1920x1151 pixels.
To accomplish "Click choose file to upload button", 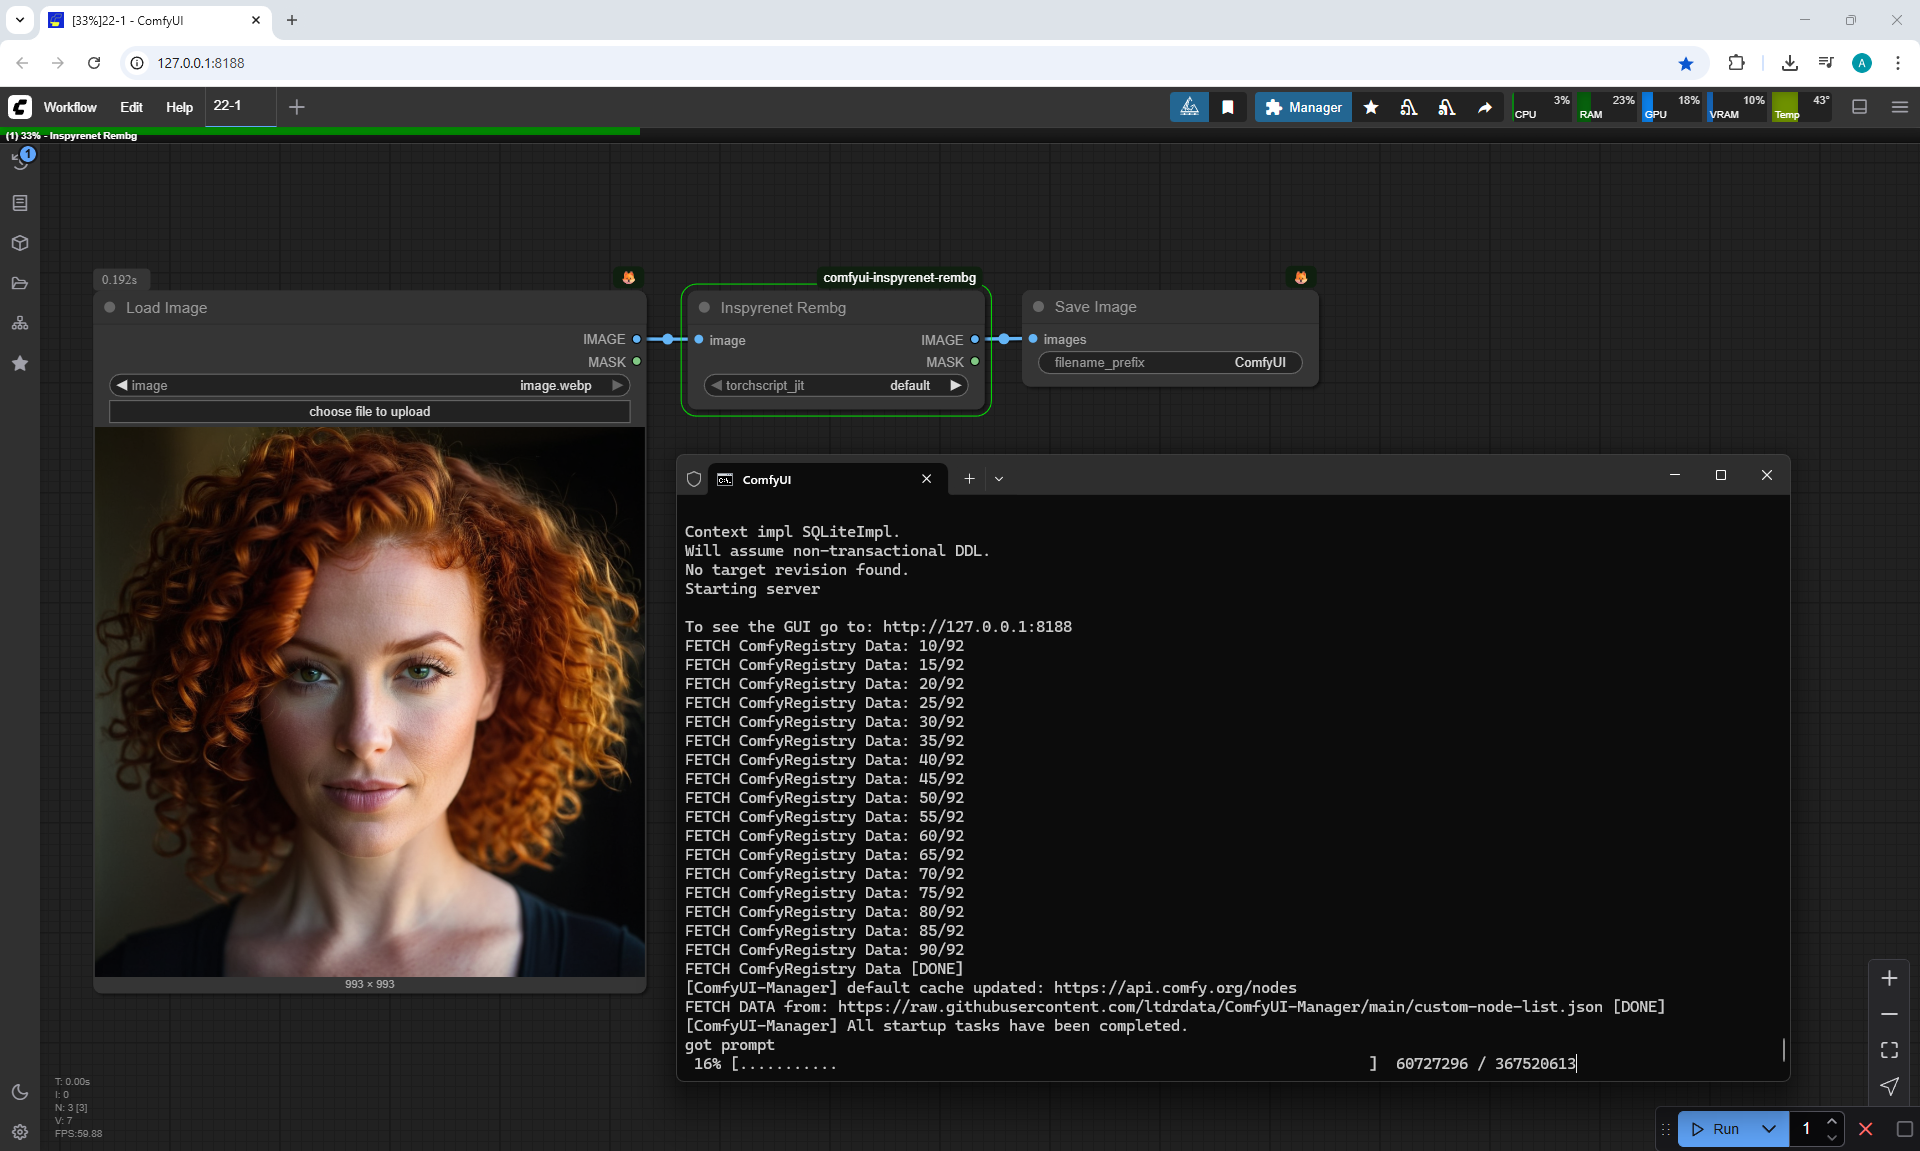I will click(x=369, y=411).
